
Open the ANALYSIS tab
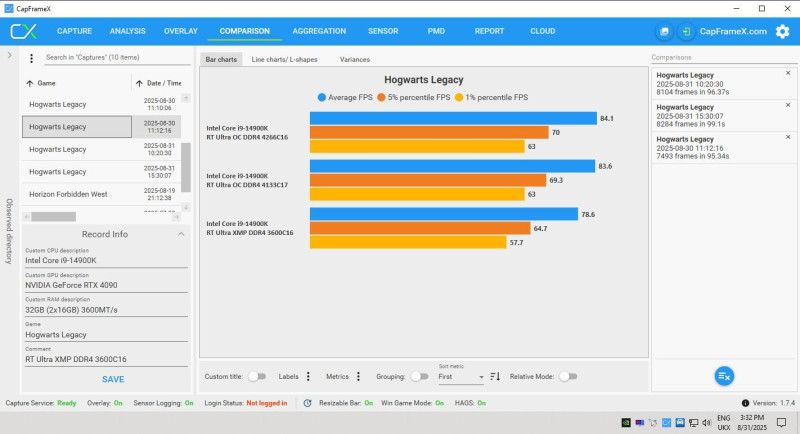pyautogui.click(x=128, y=31)
